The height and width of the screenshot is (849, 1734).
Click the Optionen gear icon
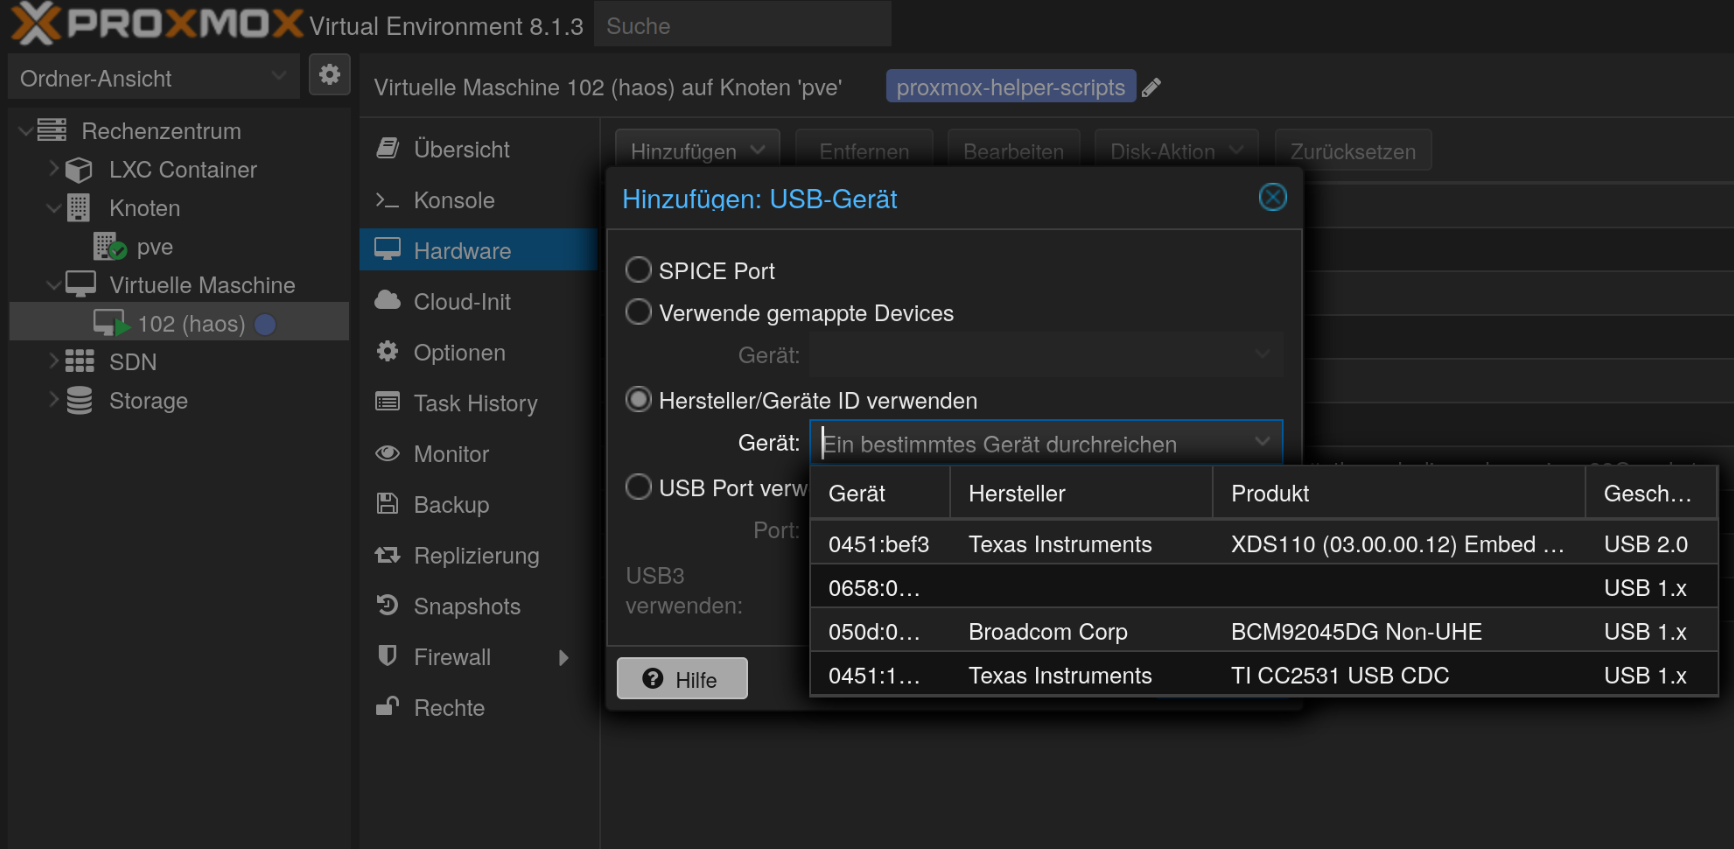coord(388,351)
